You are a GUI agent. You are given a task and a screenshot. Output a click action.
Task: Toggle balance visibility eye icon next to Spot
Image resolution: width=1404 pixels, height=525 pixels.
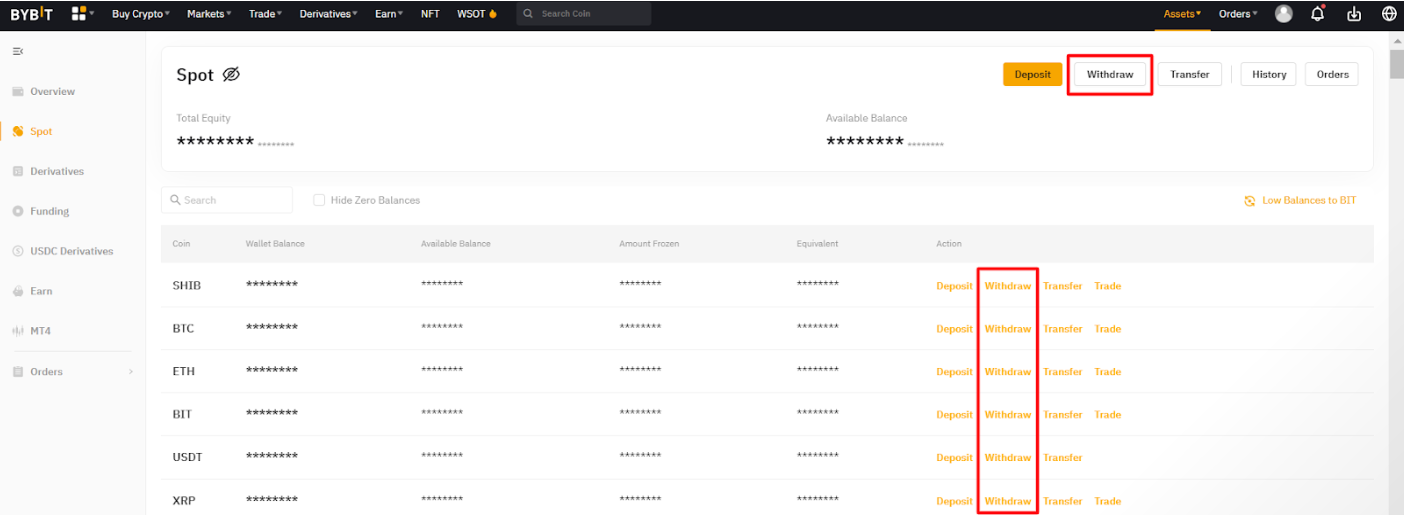231,75
